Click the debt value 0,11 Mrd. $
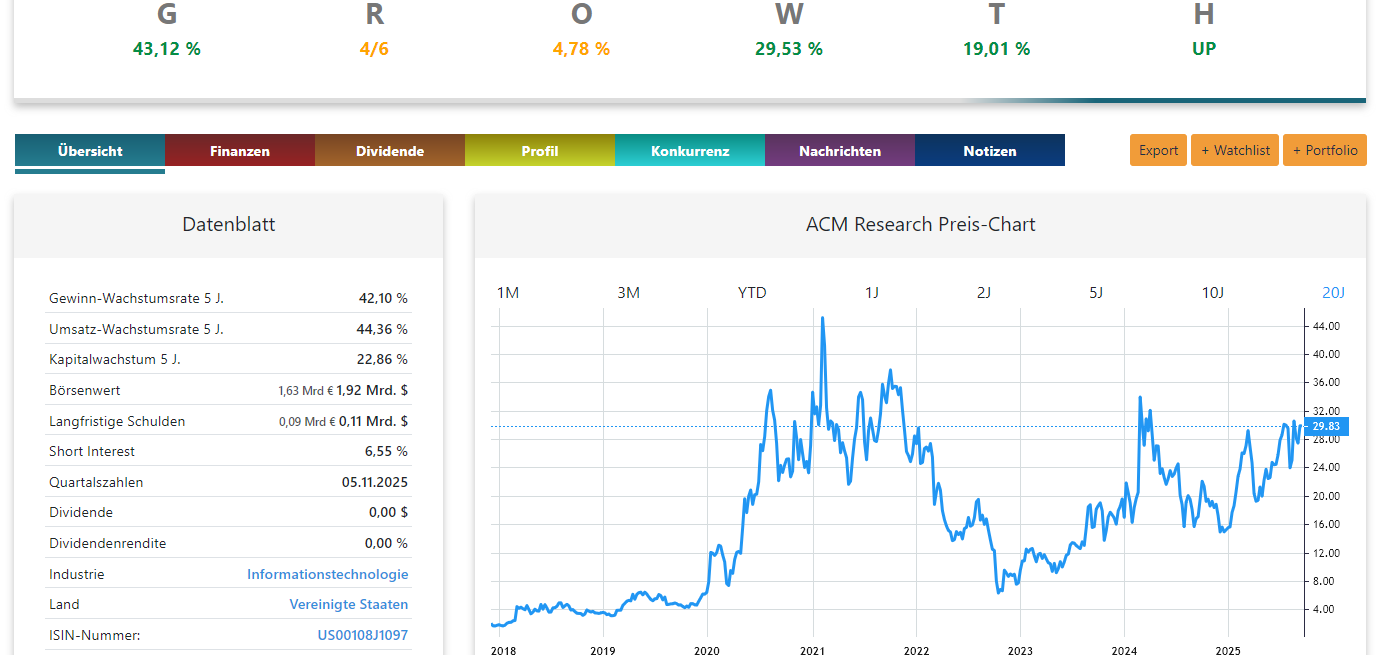The width and height of the screenshot is (1378, 655). point(373,421)
